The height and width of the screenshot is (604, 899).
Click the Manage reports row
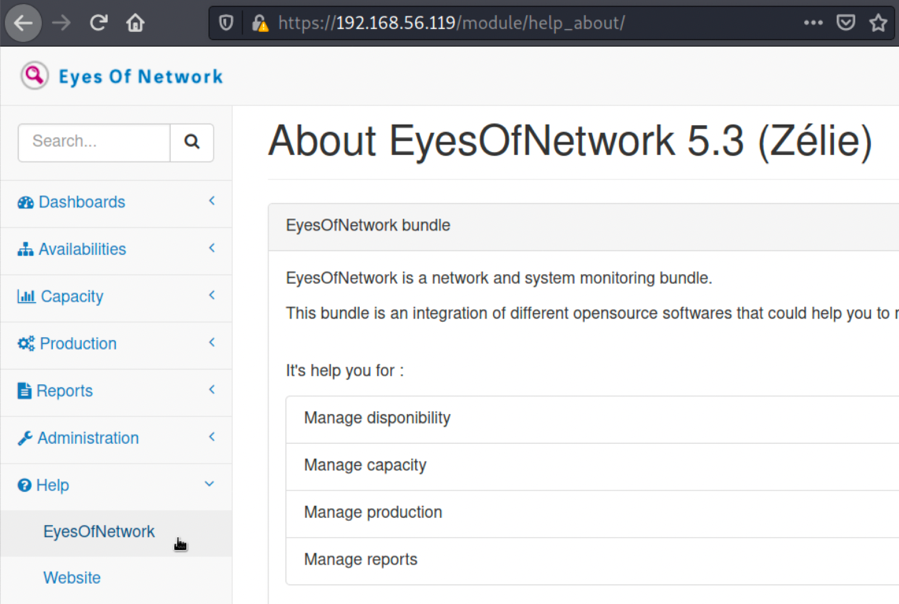click(592, 560)
